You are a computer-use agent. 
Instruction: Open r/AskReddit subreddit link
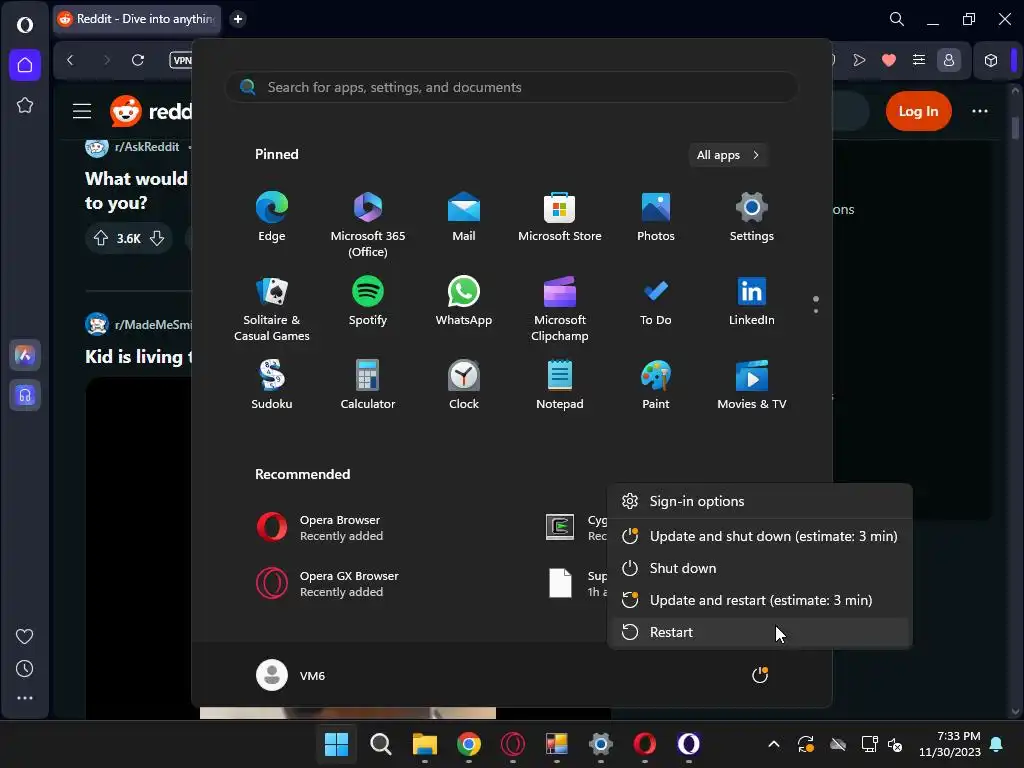[147, 147]
